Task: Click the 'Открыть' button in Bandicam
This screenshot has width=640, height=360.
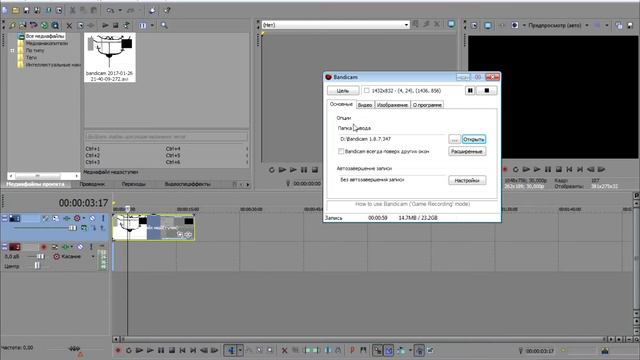Action: (473, 140)
